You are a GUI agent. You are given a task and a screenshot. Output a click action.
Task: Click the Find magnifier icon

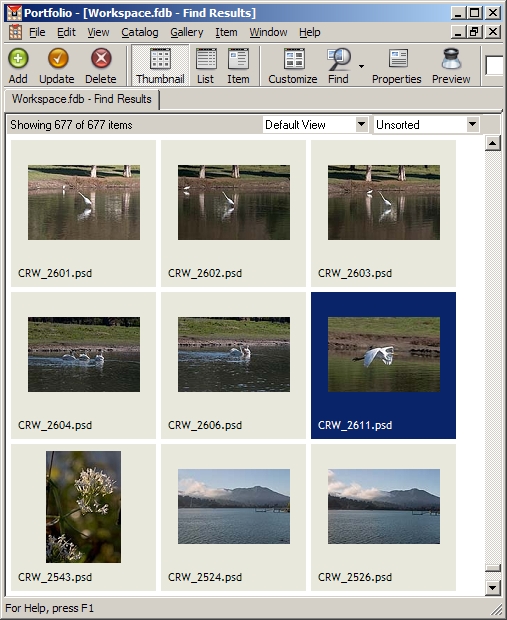(339, 59)
